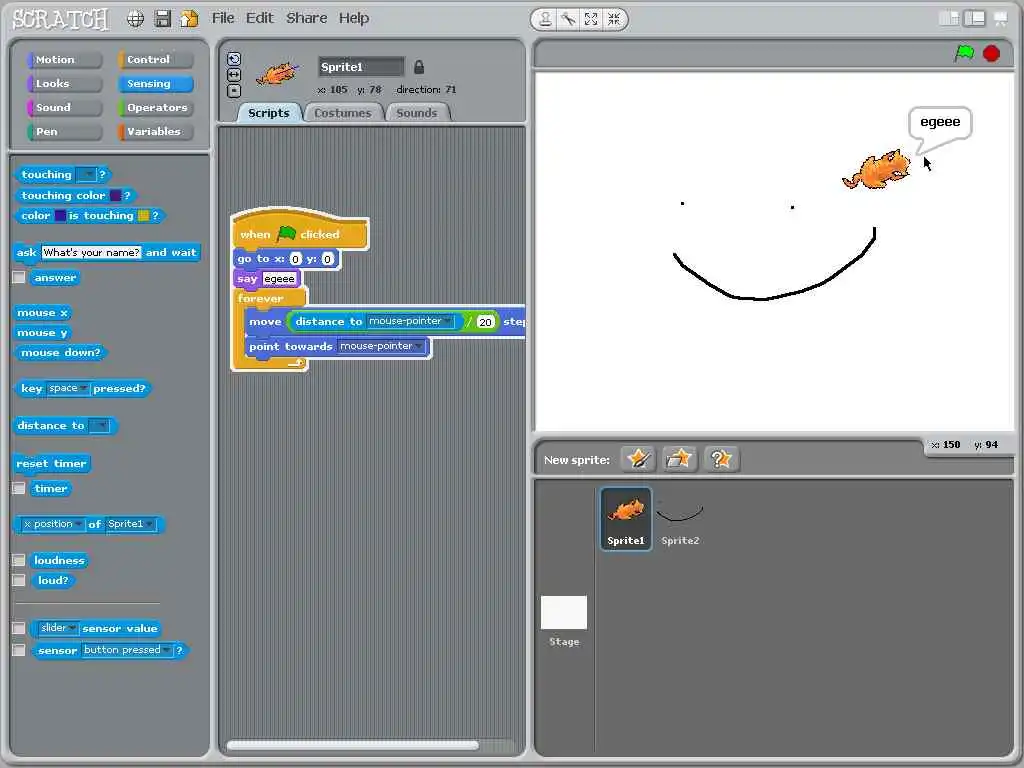This screenshot has width=1024, height=768.
Task: Click the say block egeee text field
Action: pyautogui.click(x=279, y=279)
